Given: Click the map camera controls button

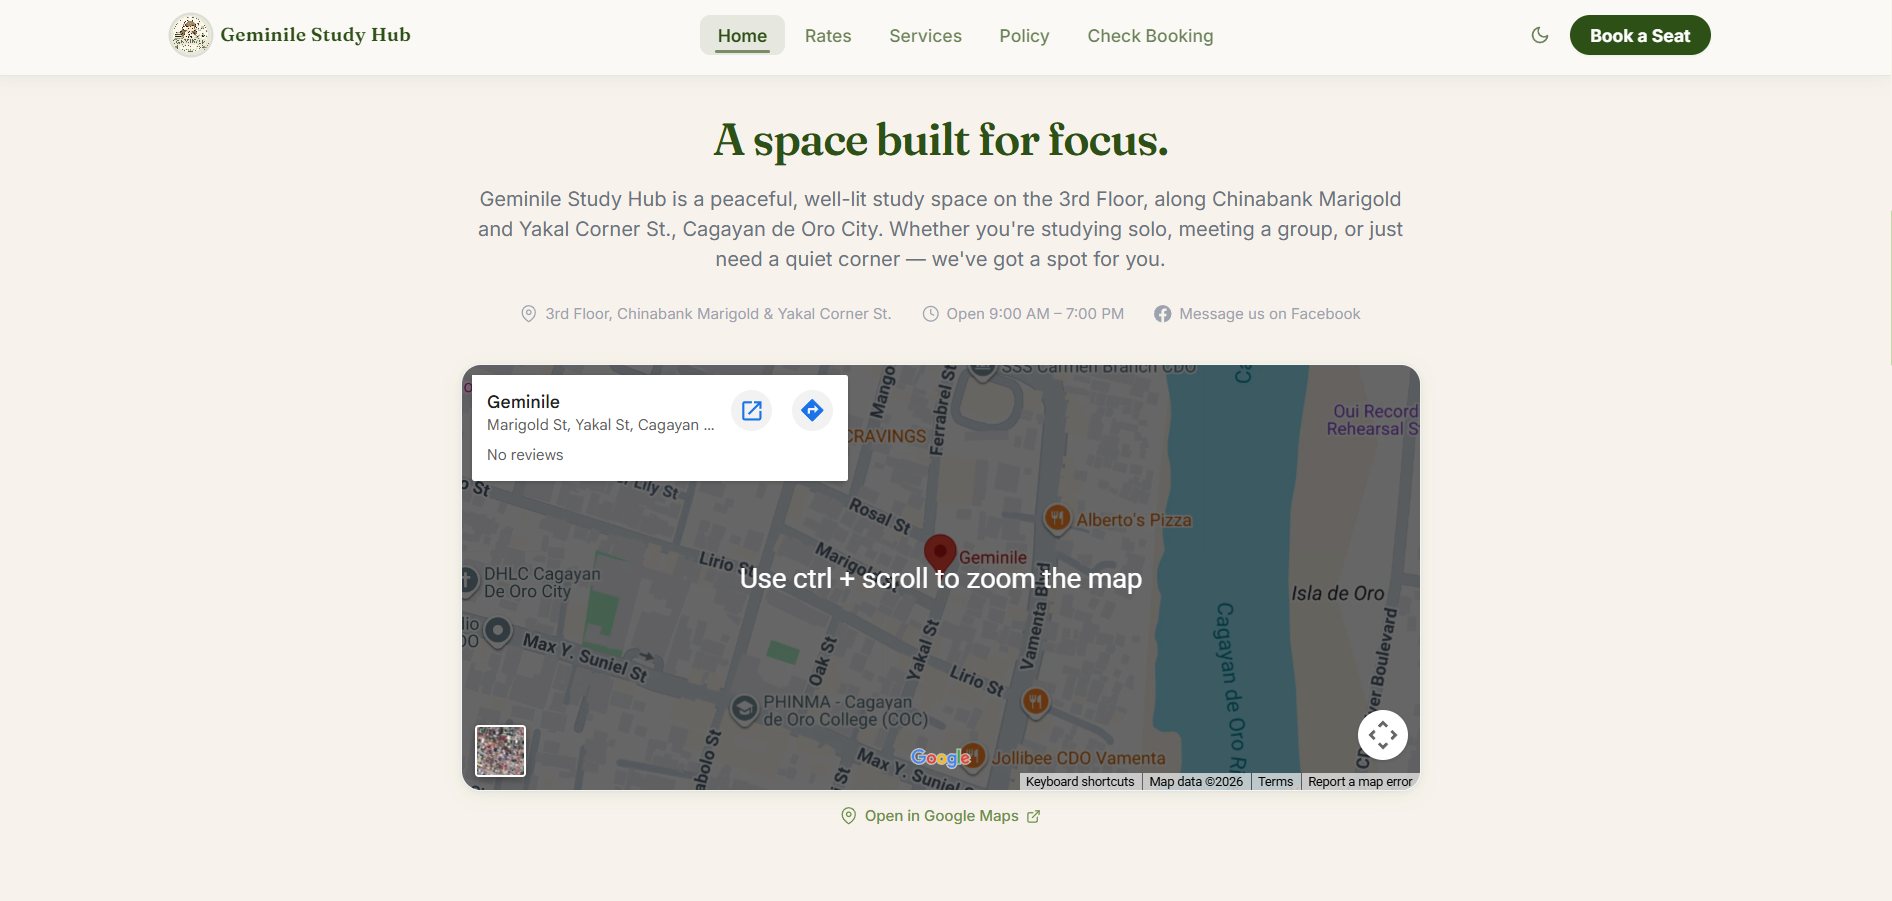Looking at the screenshot, I should (1383, 735).
